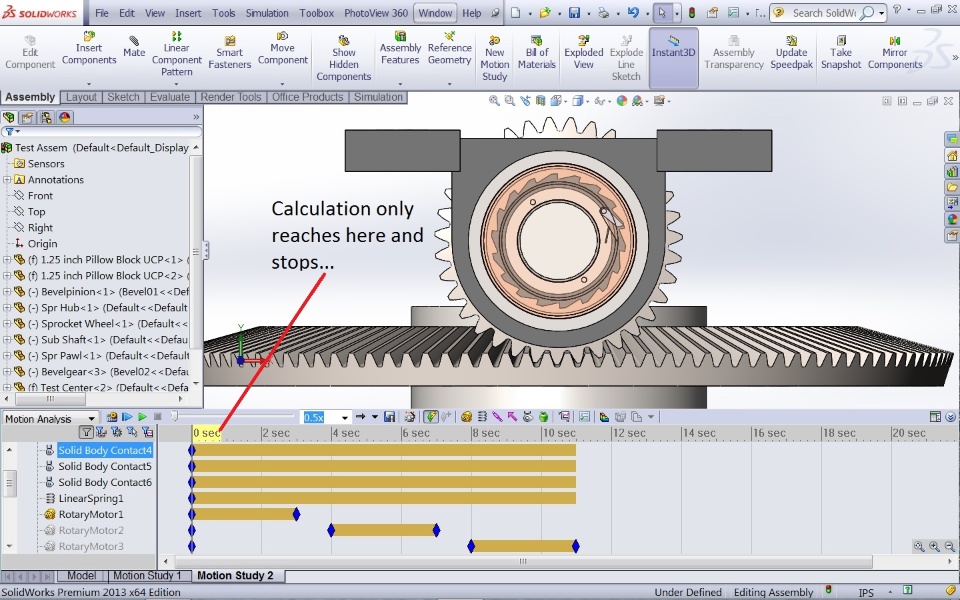The height and width of the screenshot is (600, 960).
Task: Add a spring from motion toolbar
Action: click(x=482, y=417)
